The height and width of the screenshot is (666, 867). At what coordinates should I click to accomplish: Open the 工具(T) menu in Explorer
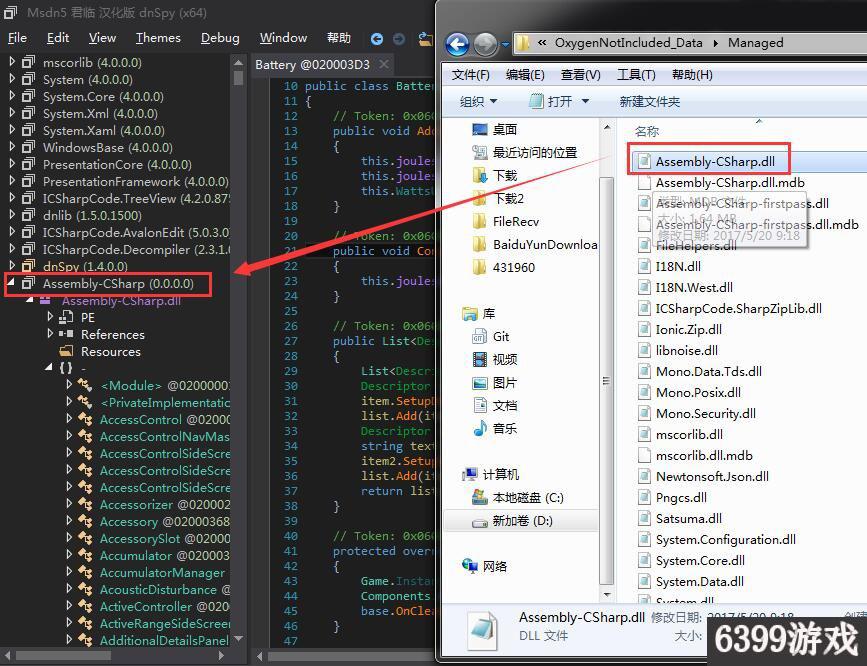click(636, 75)
